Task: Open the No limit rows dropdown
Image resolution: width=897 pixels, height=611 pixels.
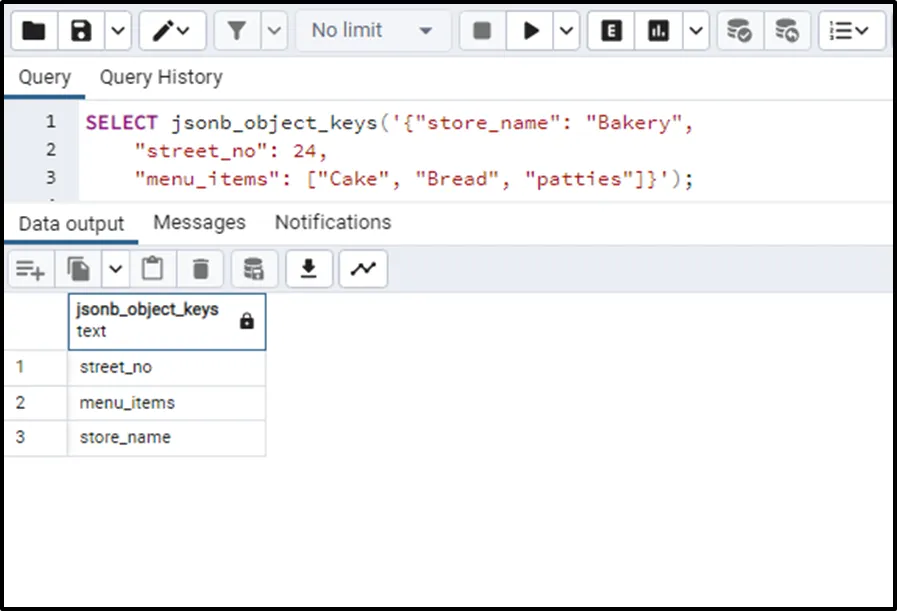Action: [x=372, y=31]
